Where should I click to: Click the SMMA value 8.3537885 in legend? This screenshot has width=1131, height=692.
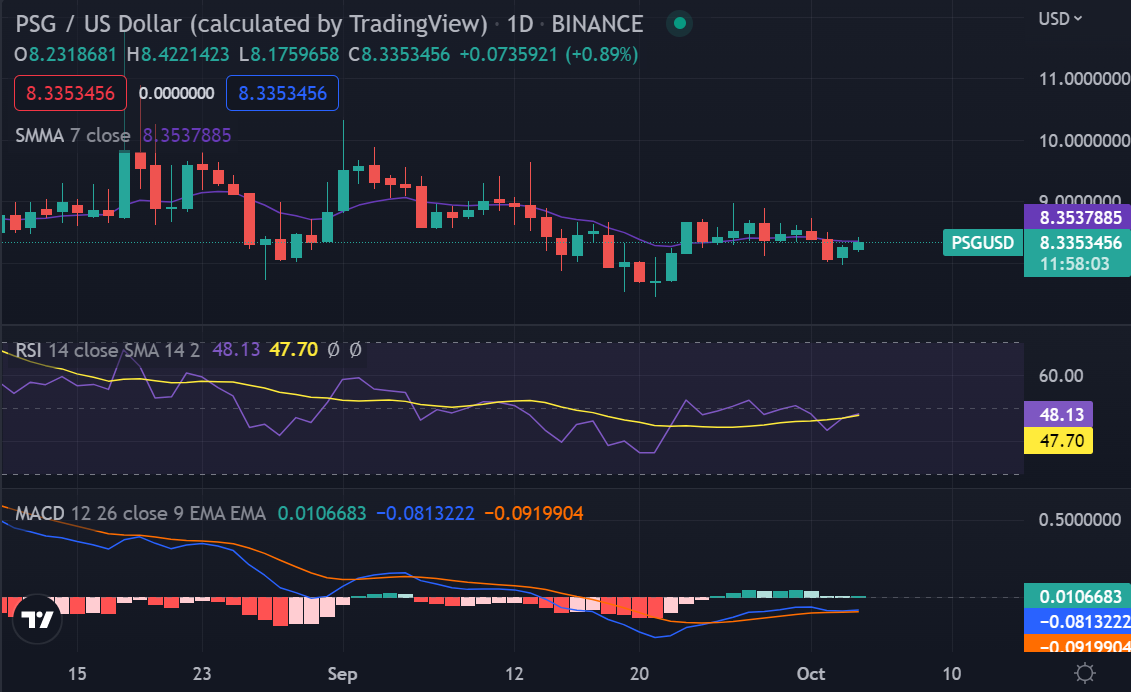tap(186, 135)
